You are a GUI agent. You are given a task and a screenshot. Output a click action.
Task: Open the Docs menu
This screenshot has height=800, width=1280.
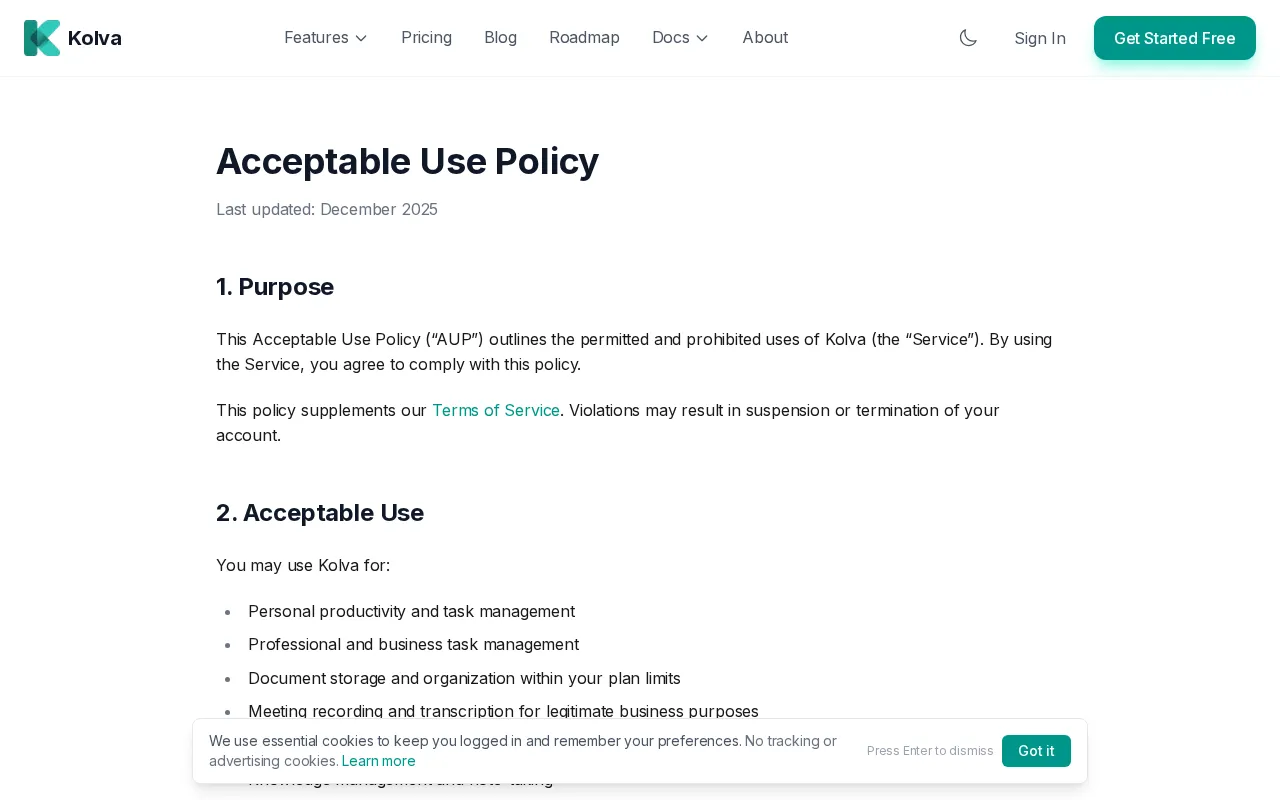pyautogui.click(x=680, y=38)
